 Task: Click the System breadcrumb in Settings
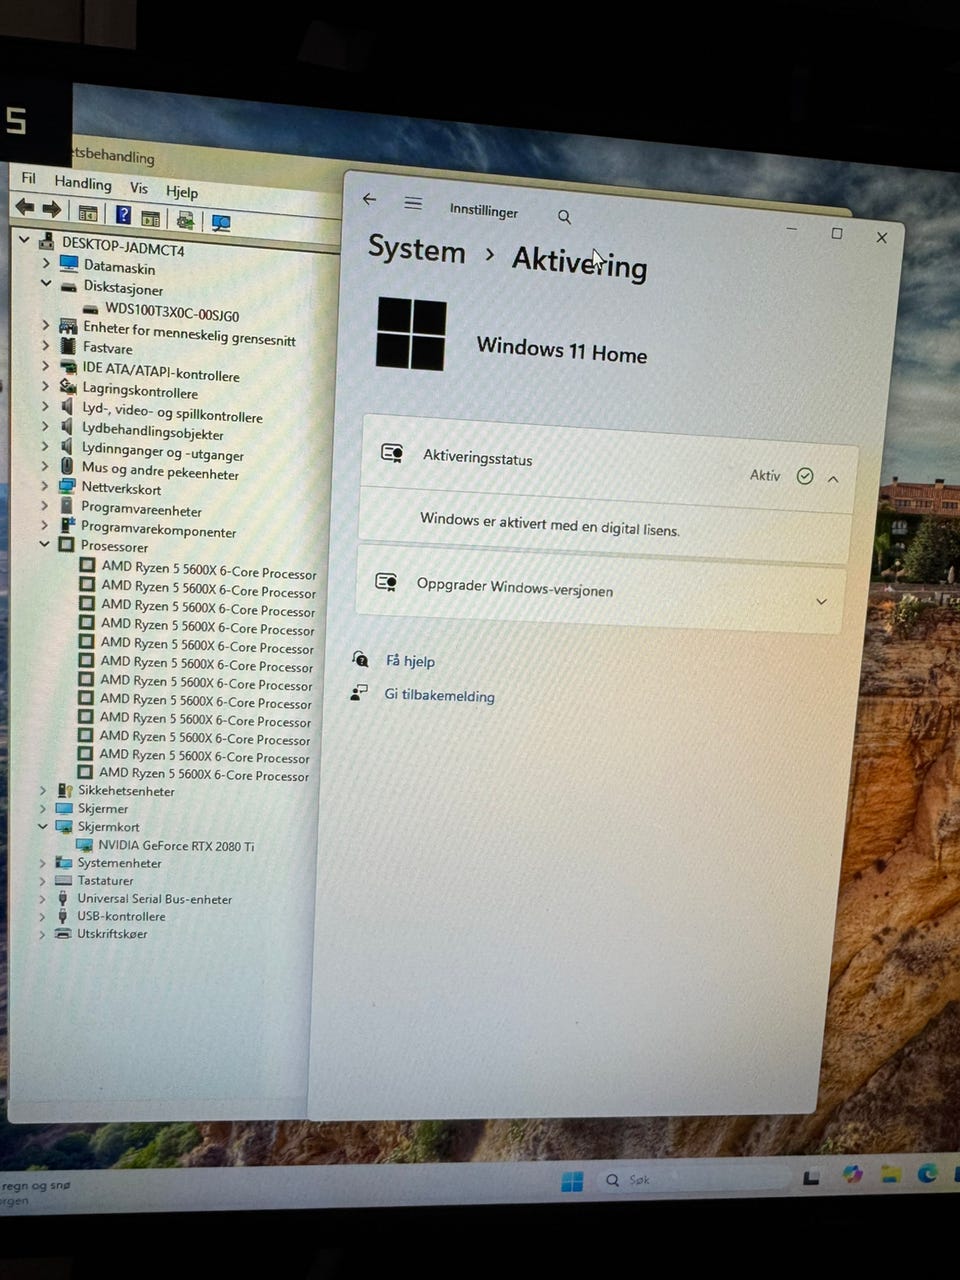tap(416, 249)
